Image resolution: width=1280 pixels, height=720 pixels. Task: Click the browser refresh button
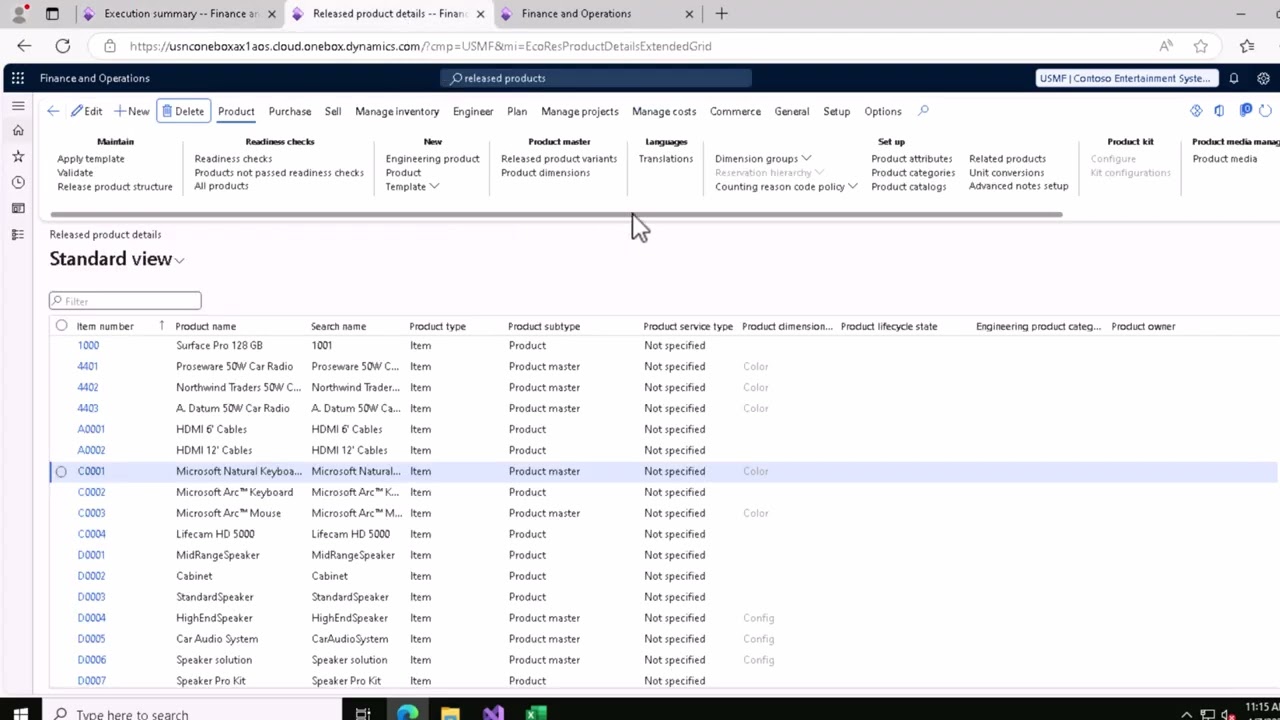[x=63, y=46]
